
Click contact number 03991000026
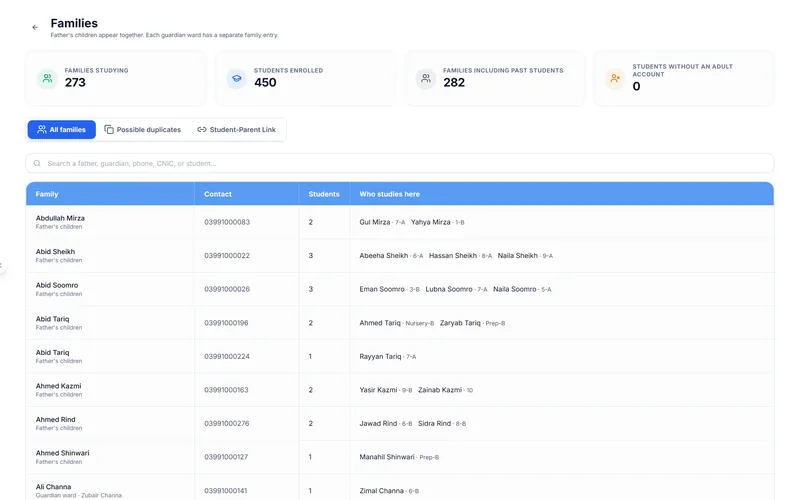coord(227,289)
